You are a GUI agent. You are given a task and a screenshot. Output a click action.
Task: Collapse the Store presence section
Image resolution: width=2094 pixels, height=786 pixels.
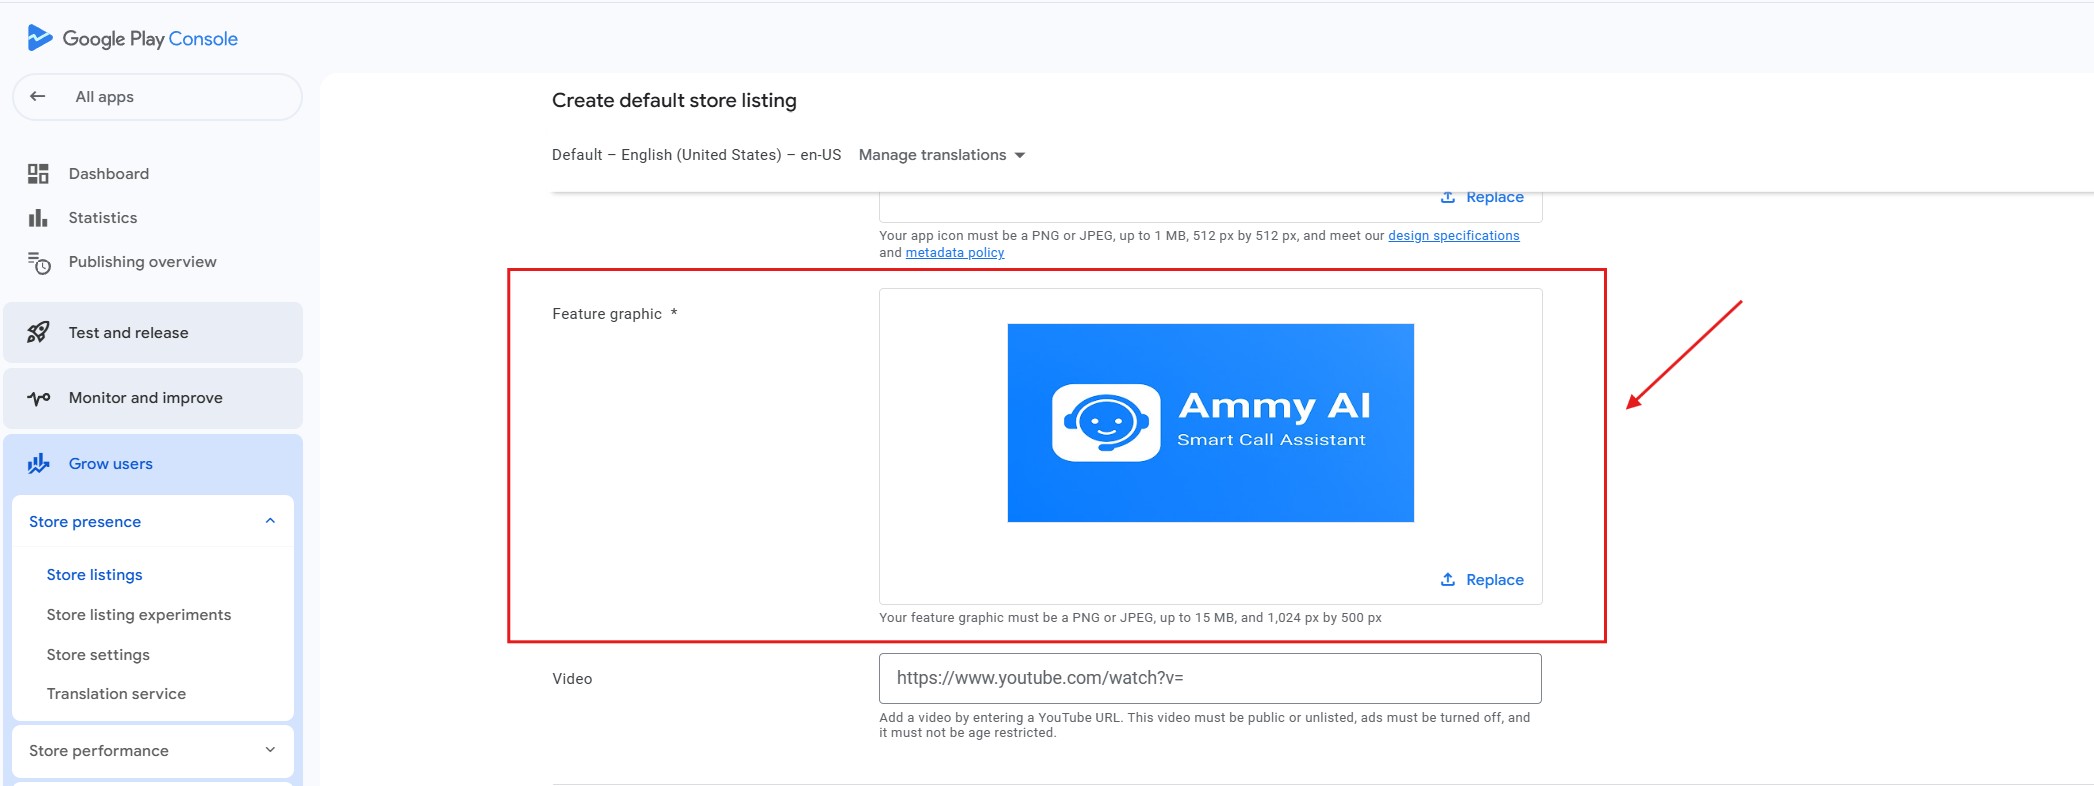point(270,521)
